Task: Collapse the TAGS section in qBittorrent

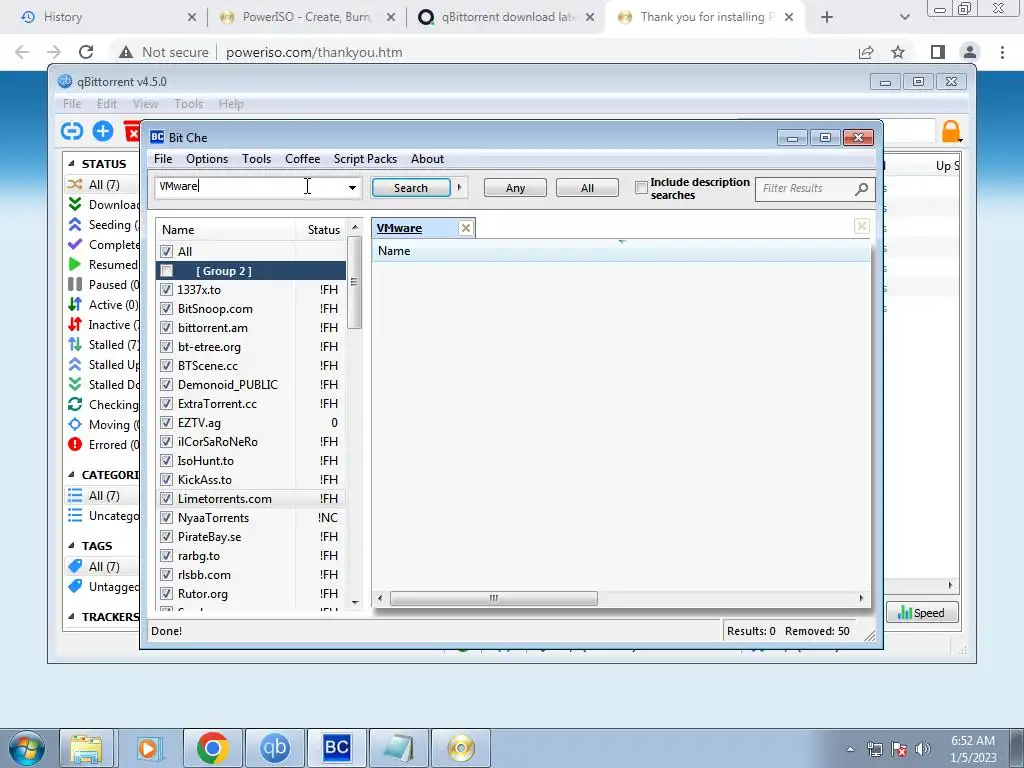Action: 71,545
